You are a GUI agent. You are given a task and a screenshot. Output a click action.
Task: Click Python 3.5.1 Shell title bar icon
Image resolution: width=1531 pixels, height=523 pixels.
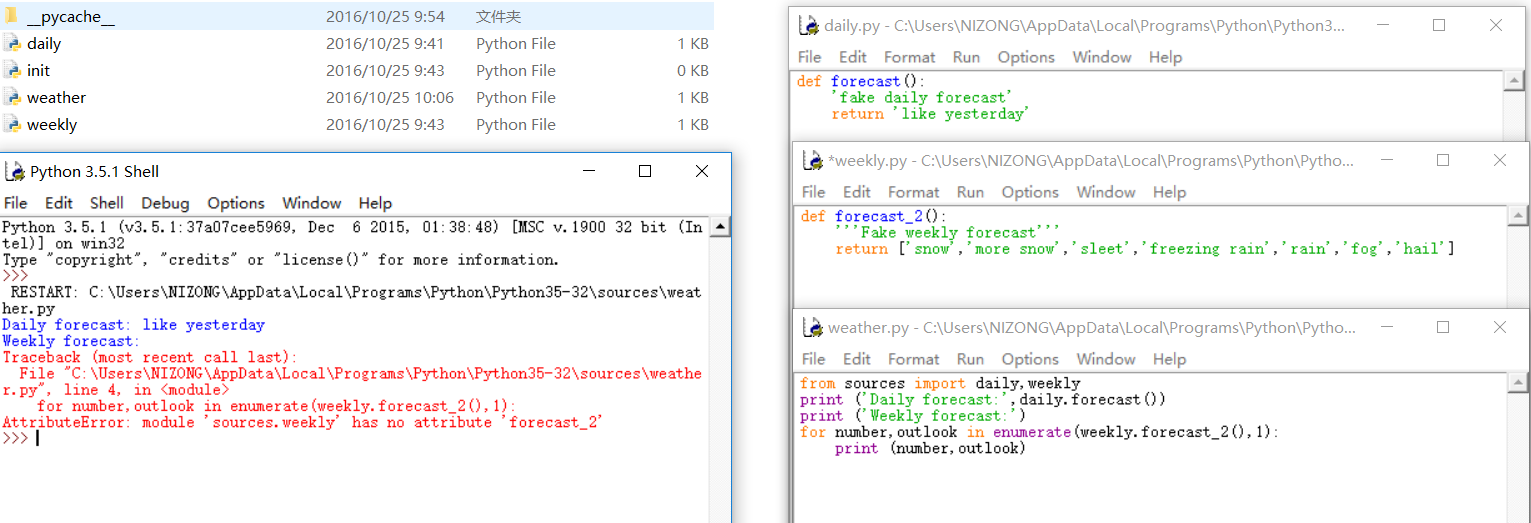pos(14,172)
